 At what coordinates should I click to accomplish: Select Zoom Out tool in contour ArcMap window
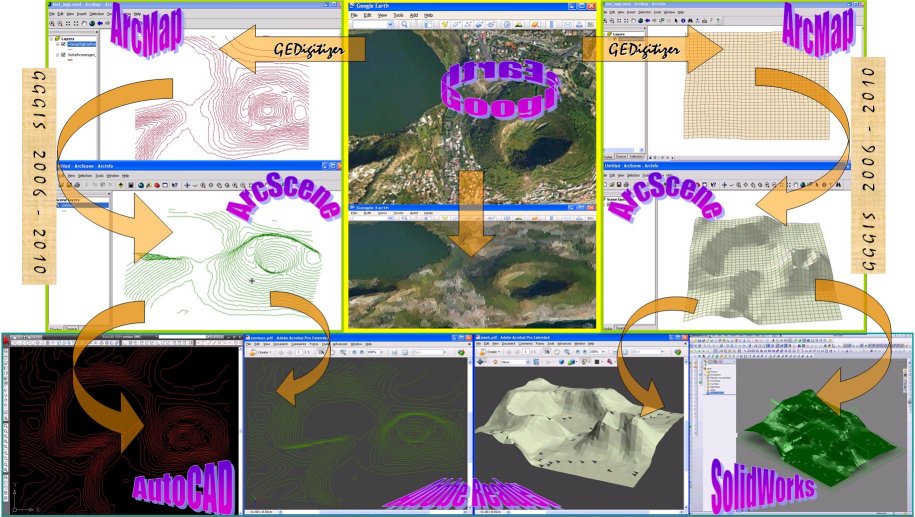coord(60,23)
